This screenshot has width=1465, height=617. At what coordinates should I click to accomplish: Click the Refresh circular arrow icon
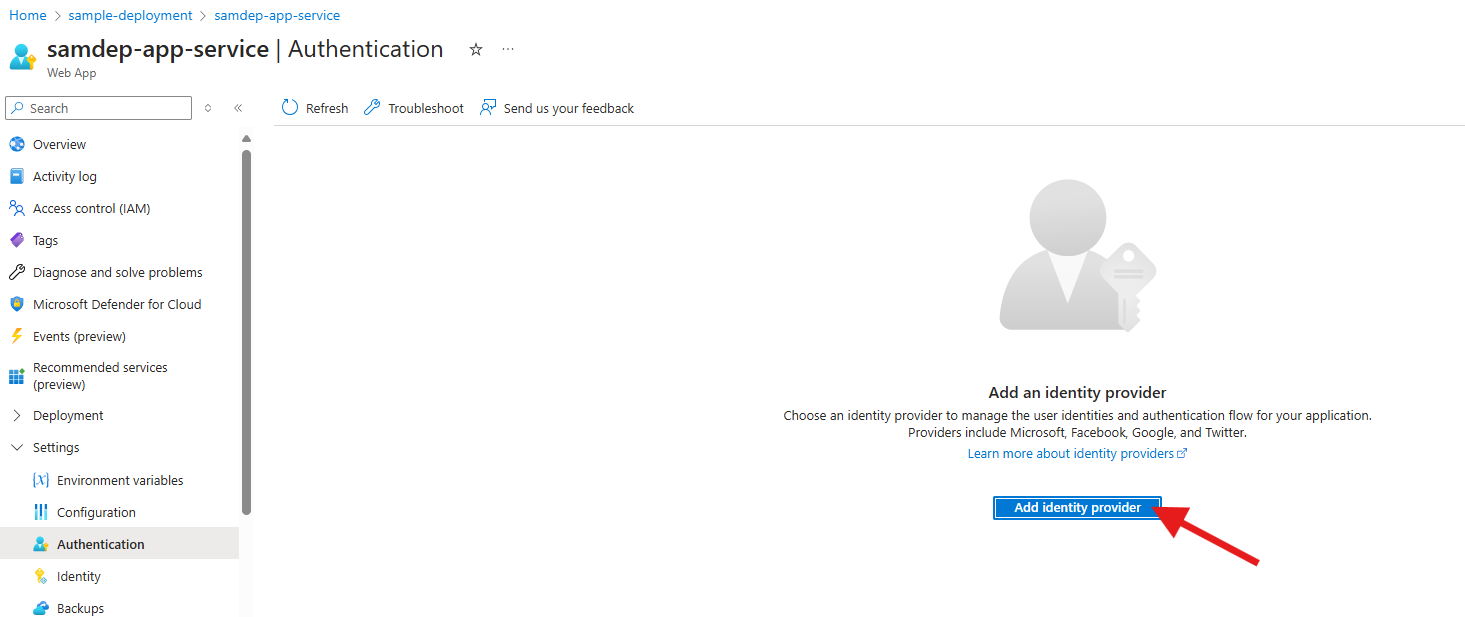coord(290,107)
